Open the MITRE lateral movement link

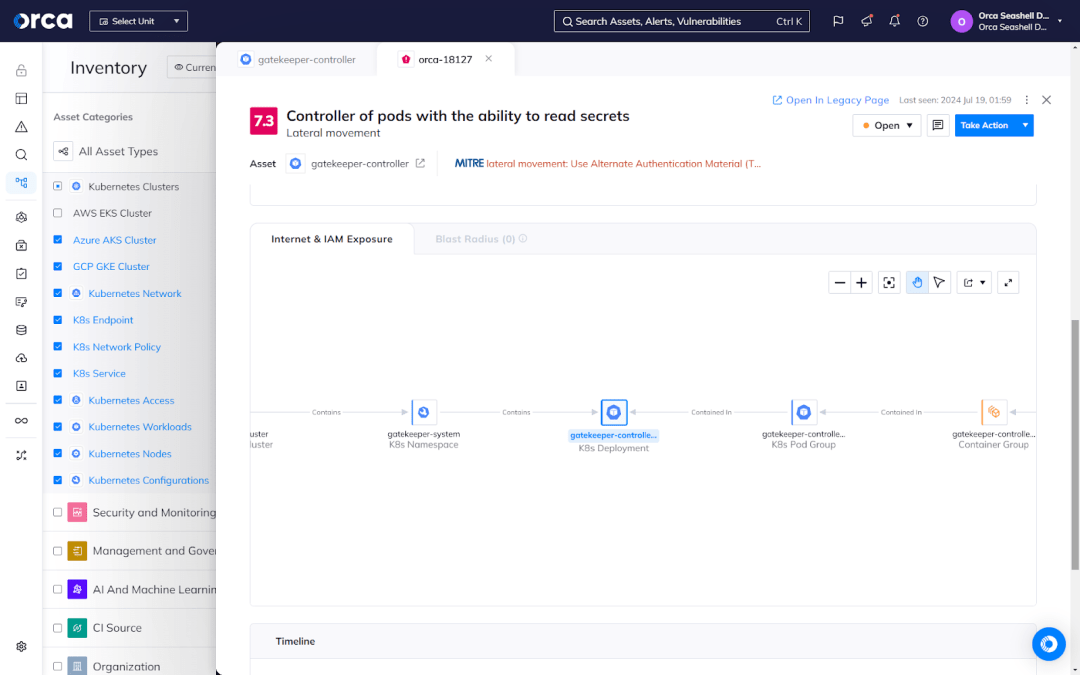pos(608,164)
